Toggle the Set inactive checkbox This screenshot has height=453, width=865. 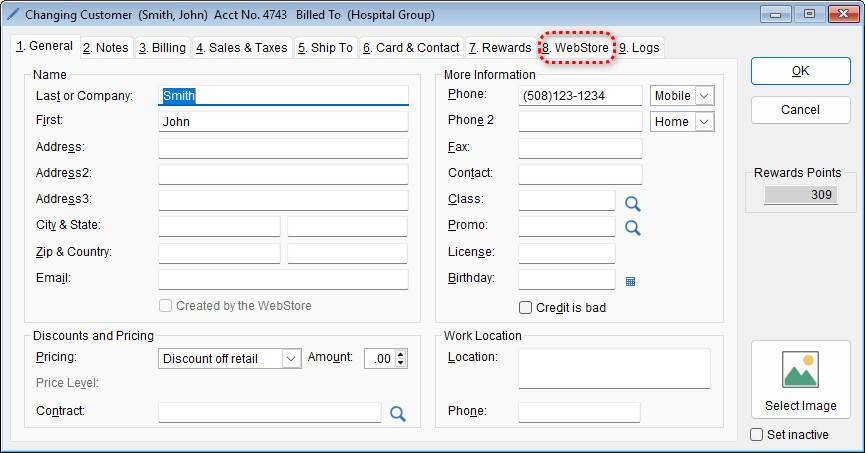click(757, 434)
